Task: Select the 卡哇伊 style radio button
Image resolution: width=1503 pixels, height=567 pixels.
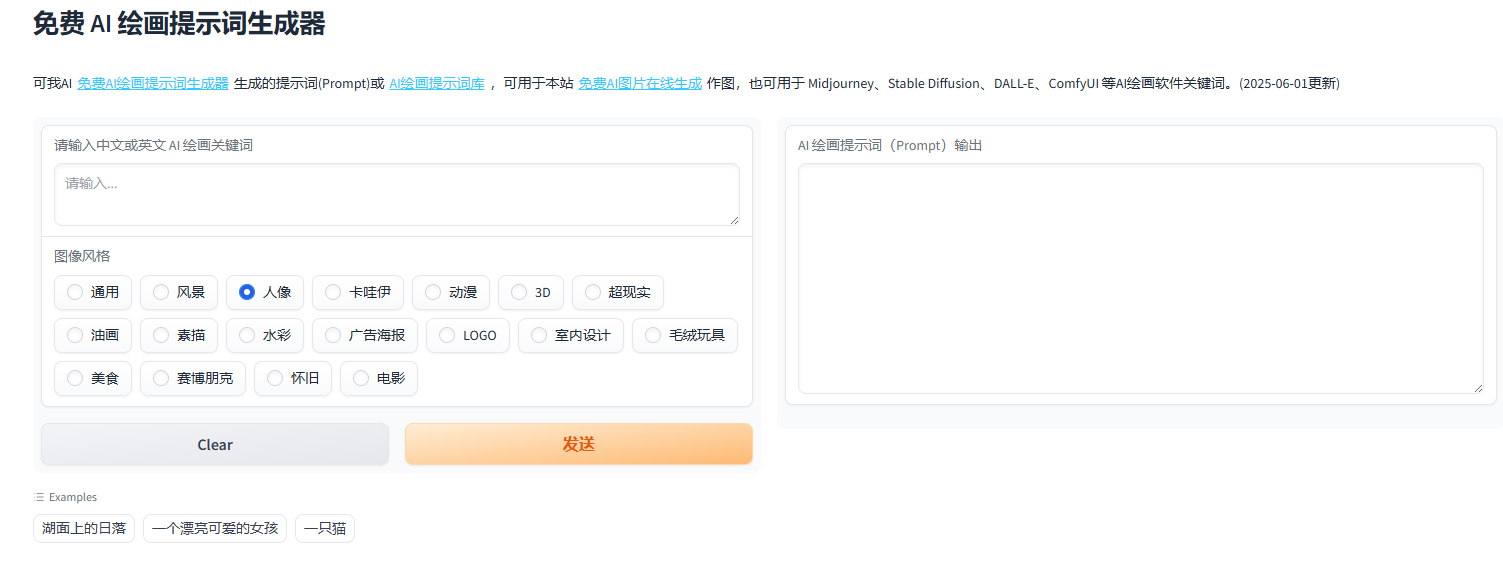Action: click(x=333, y=292)
